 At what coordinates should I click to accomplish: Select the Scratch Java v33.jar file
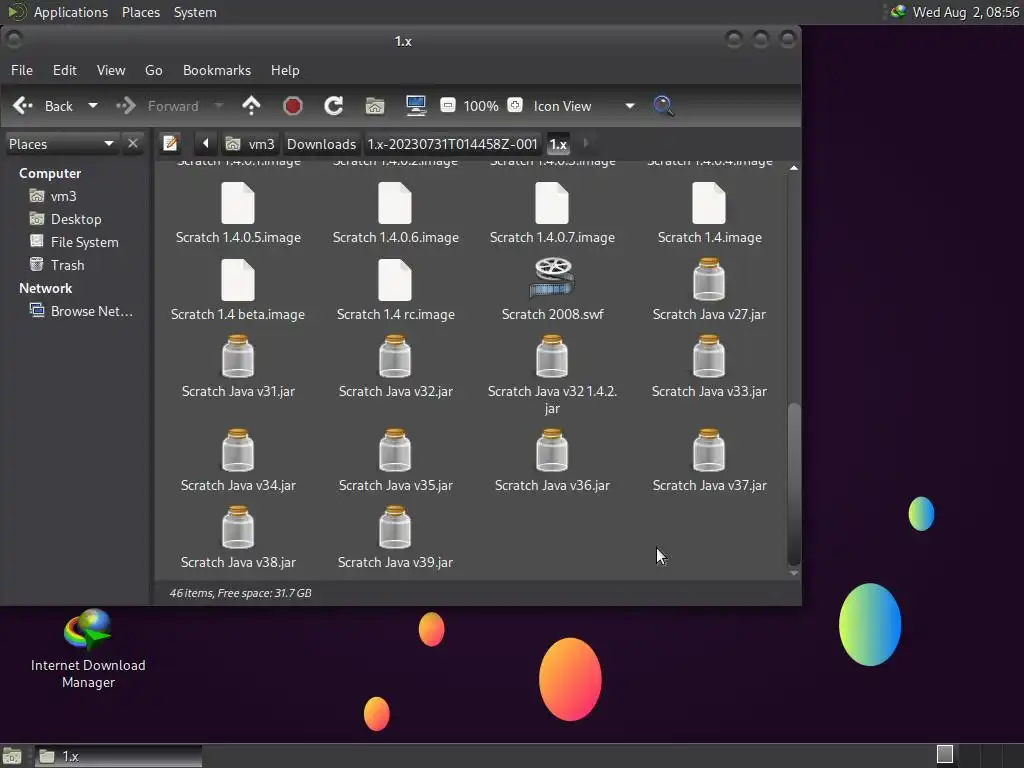click(x=709, y=368)
